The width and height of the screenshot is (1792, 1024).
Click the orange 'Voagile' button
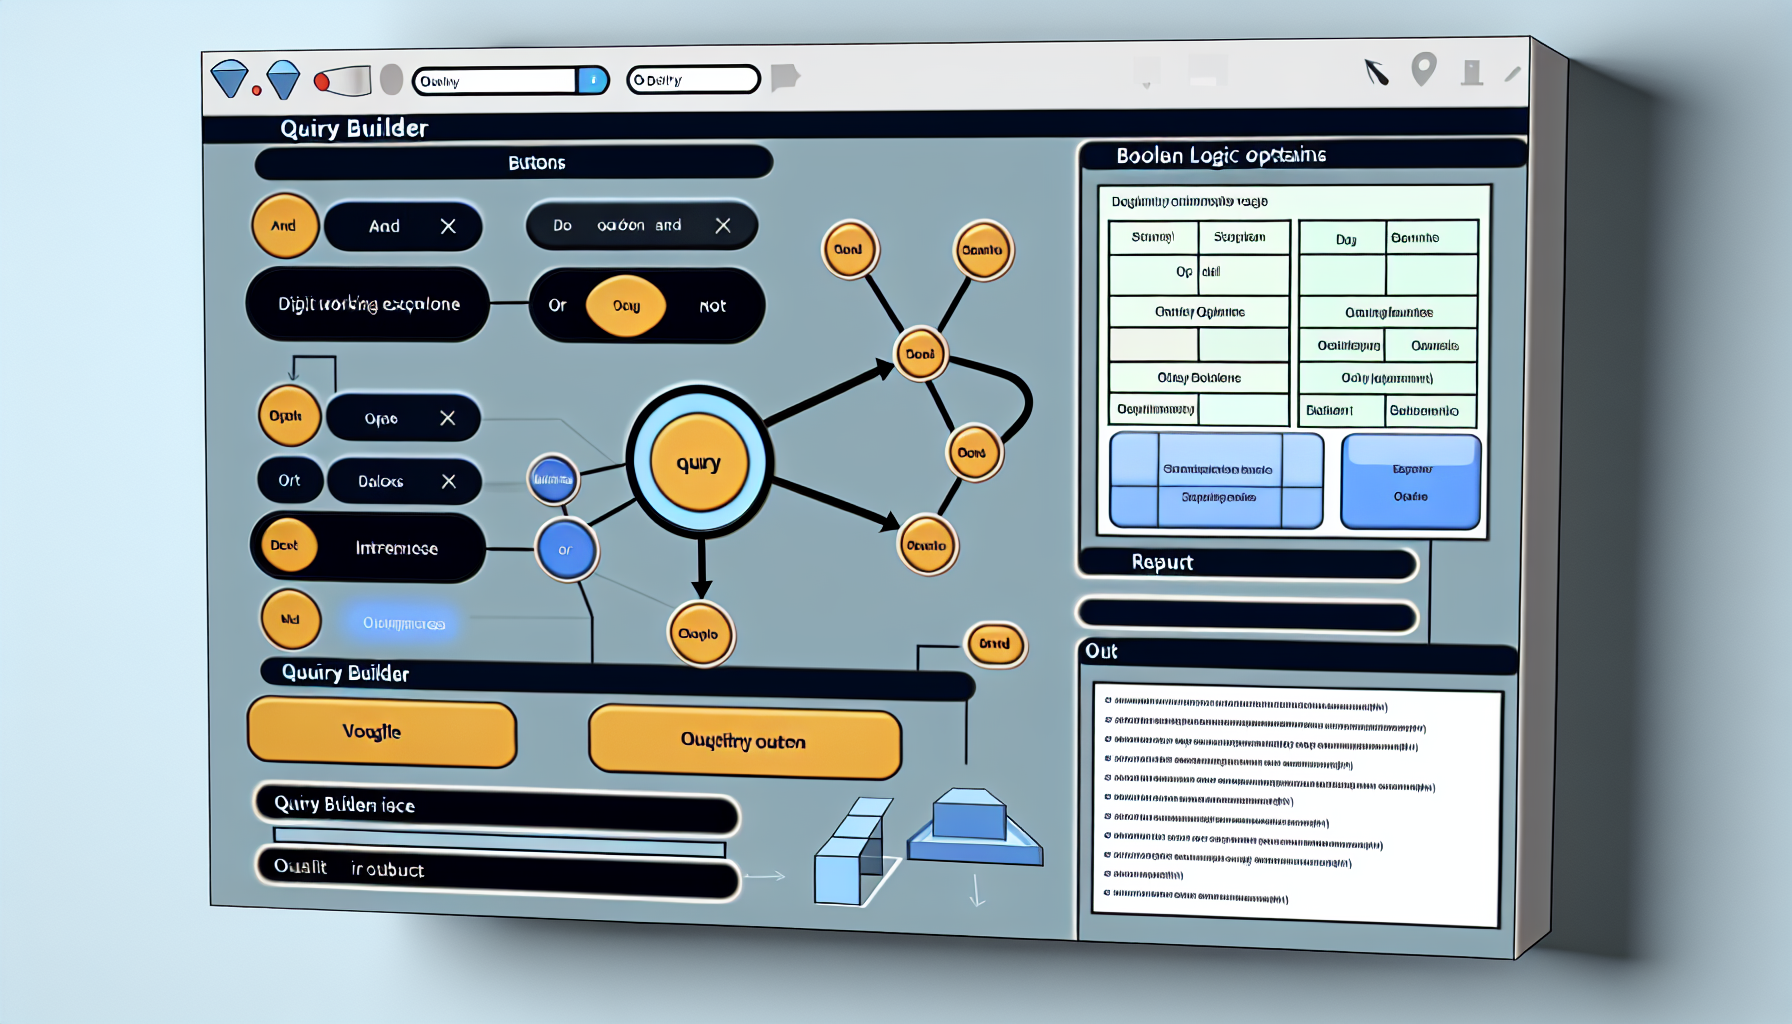click(x=381, y=732)
